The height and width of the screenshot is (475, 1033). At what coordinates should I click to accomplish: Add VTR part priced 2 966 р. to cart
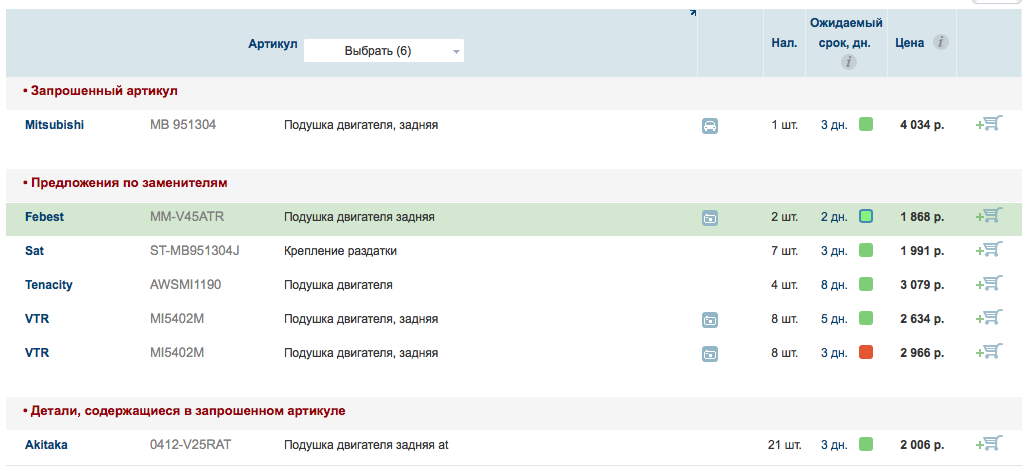[989, 352]
